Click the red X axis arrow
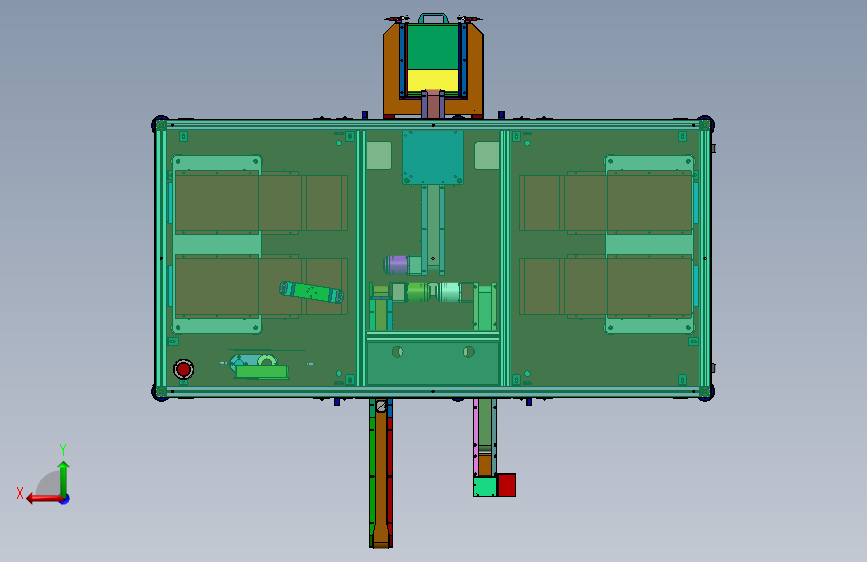 click(44, 499)
